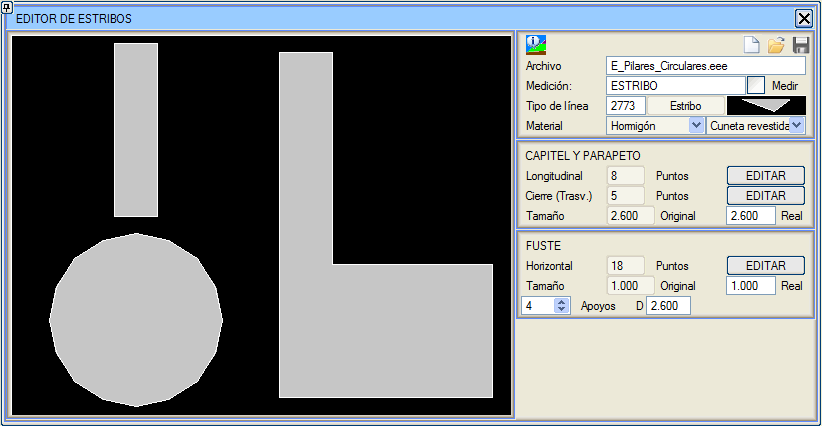The height and width of the screenshot is (426, 822).
Task: Click the D diameter field 2.600
Action: 668,305
